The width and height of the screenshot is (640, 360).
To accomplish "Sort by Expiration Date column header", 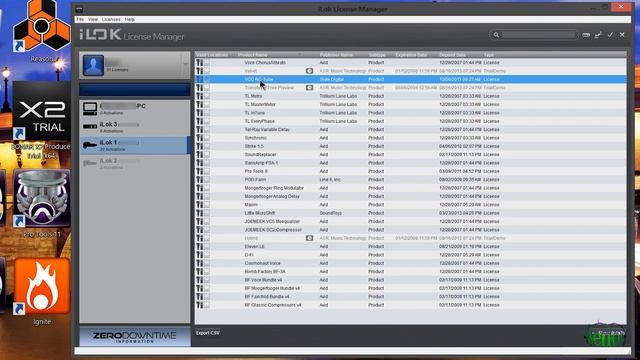I will tap(411, 55).
